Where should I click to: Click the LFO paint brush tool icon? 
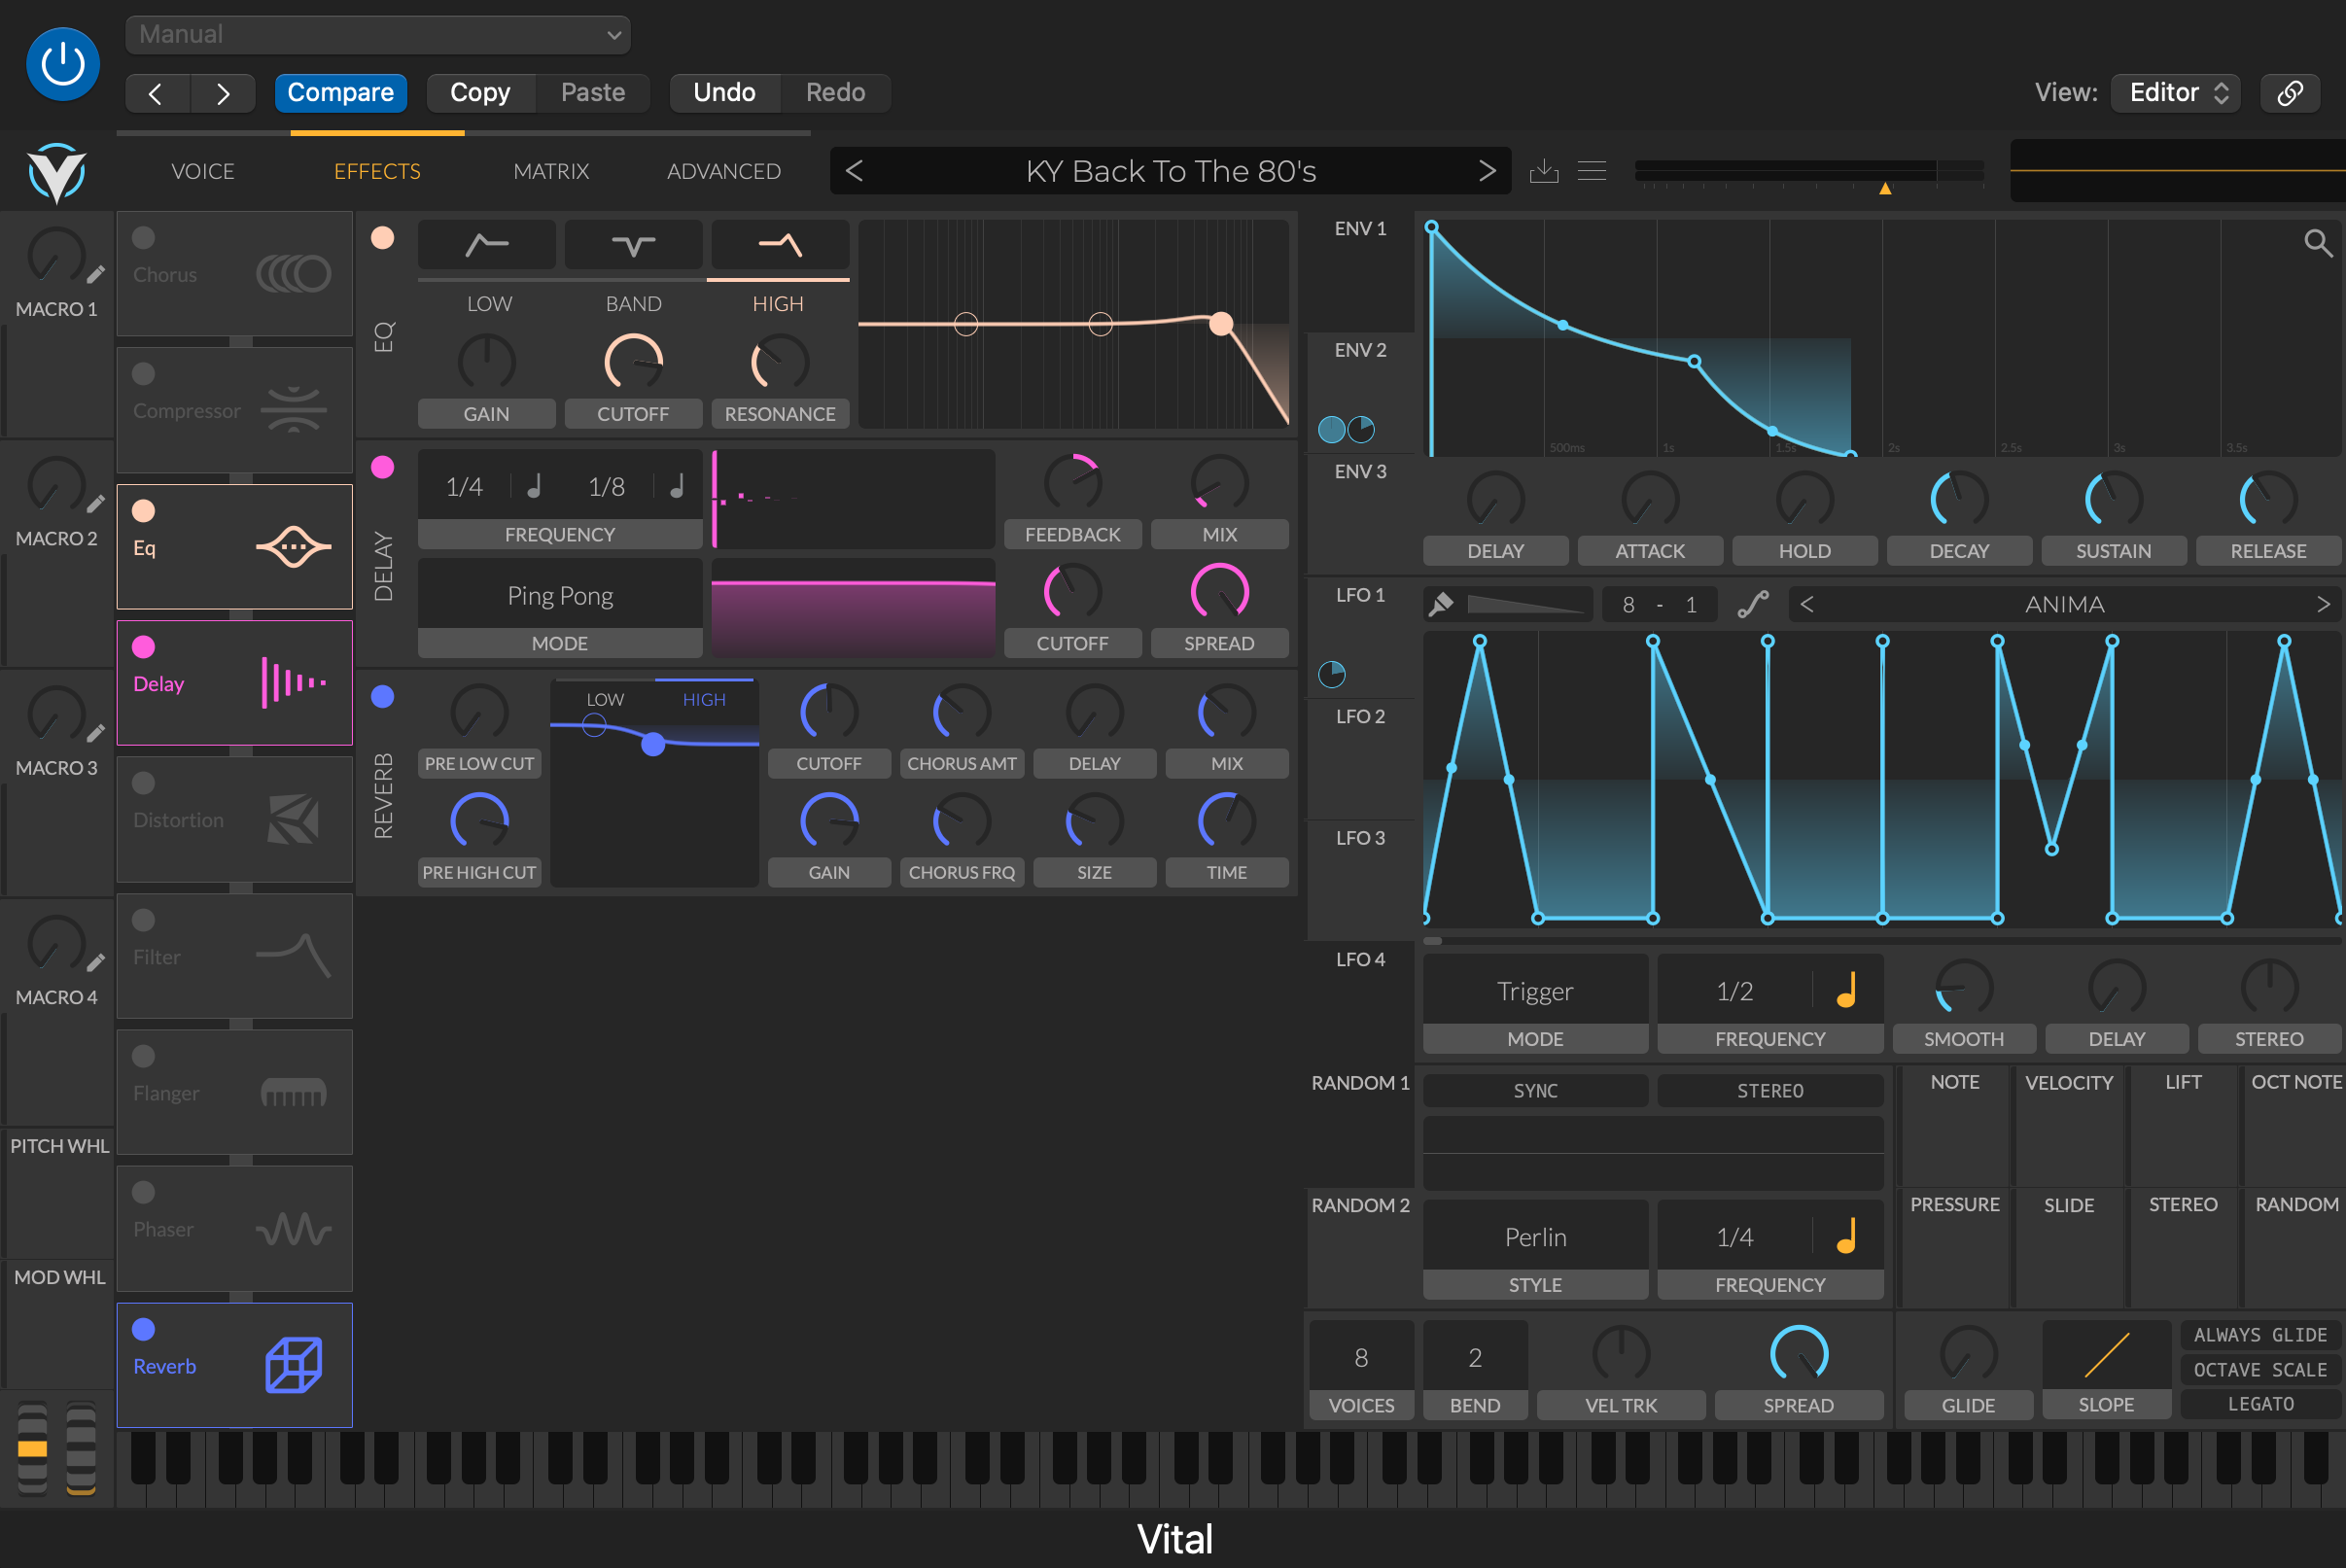[1441, 604]
